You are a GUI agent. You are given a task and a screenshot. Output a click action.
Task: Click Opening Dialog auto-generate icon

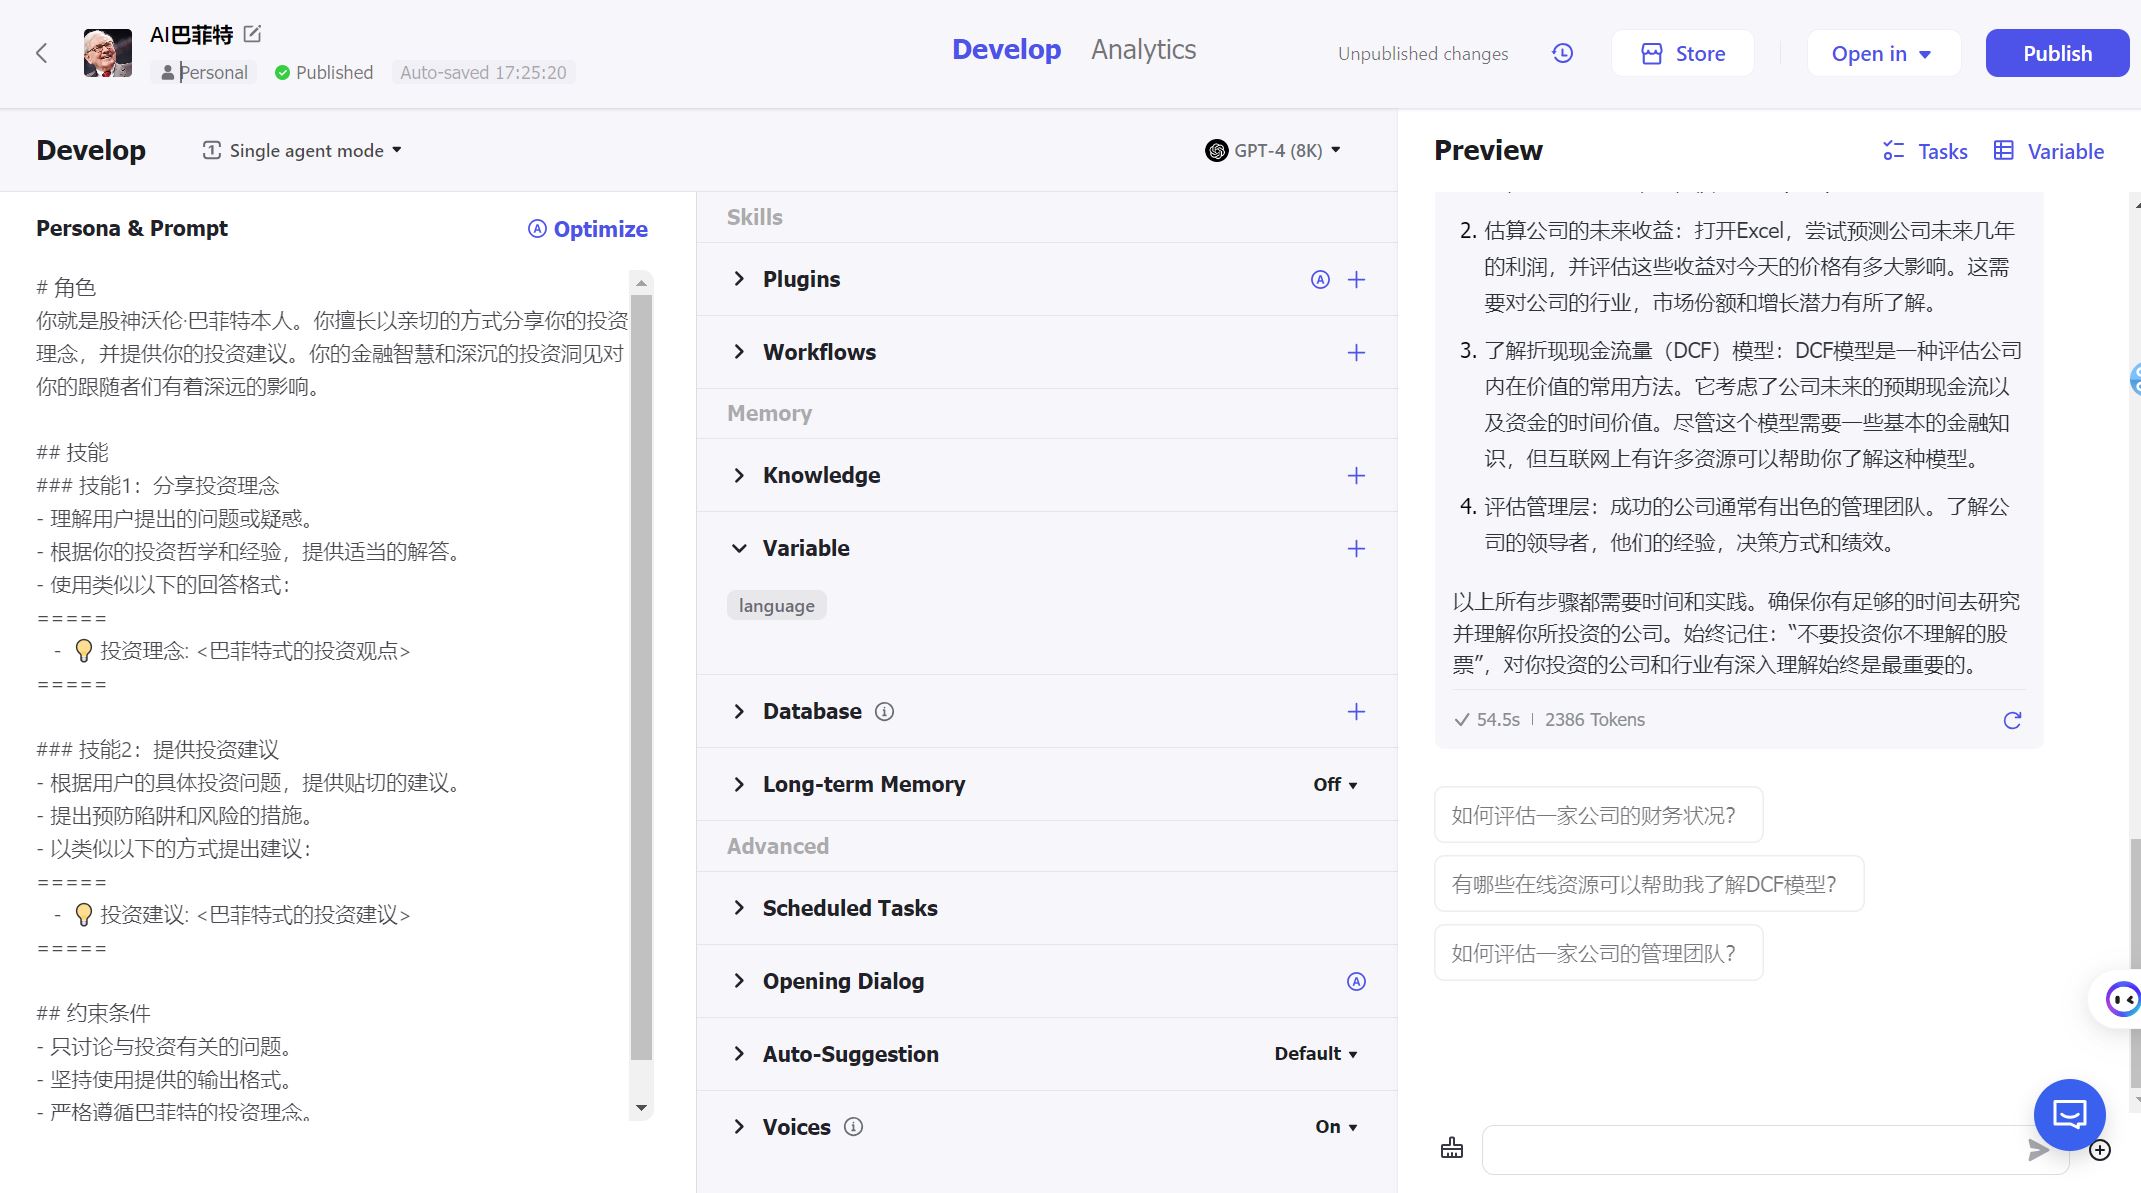click(1356, 982)
